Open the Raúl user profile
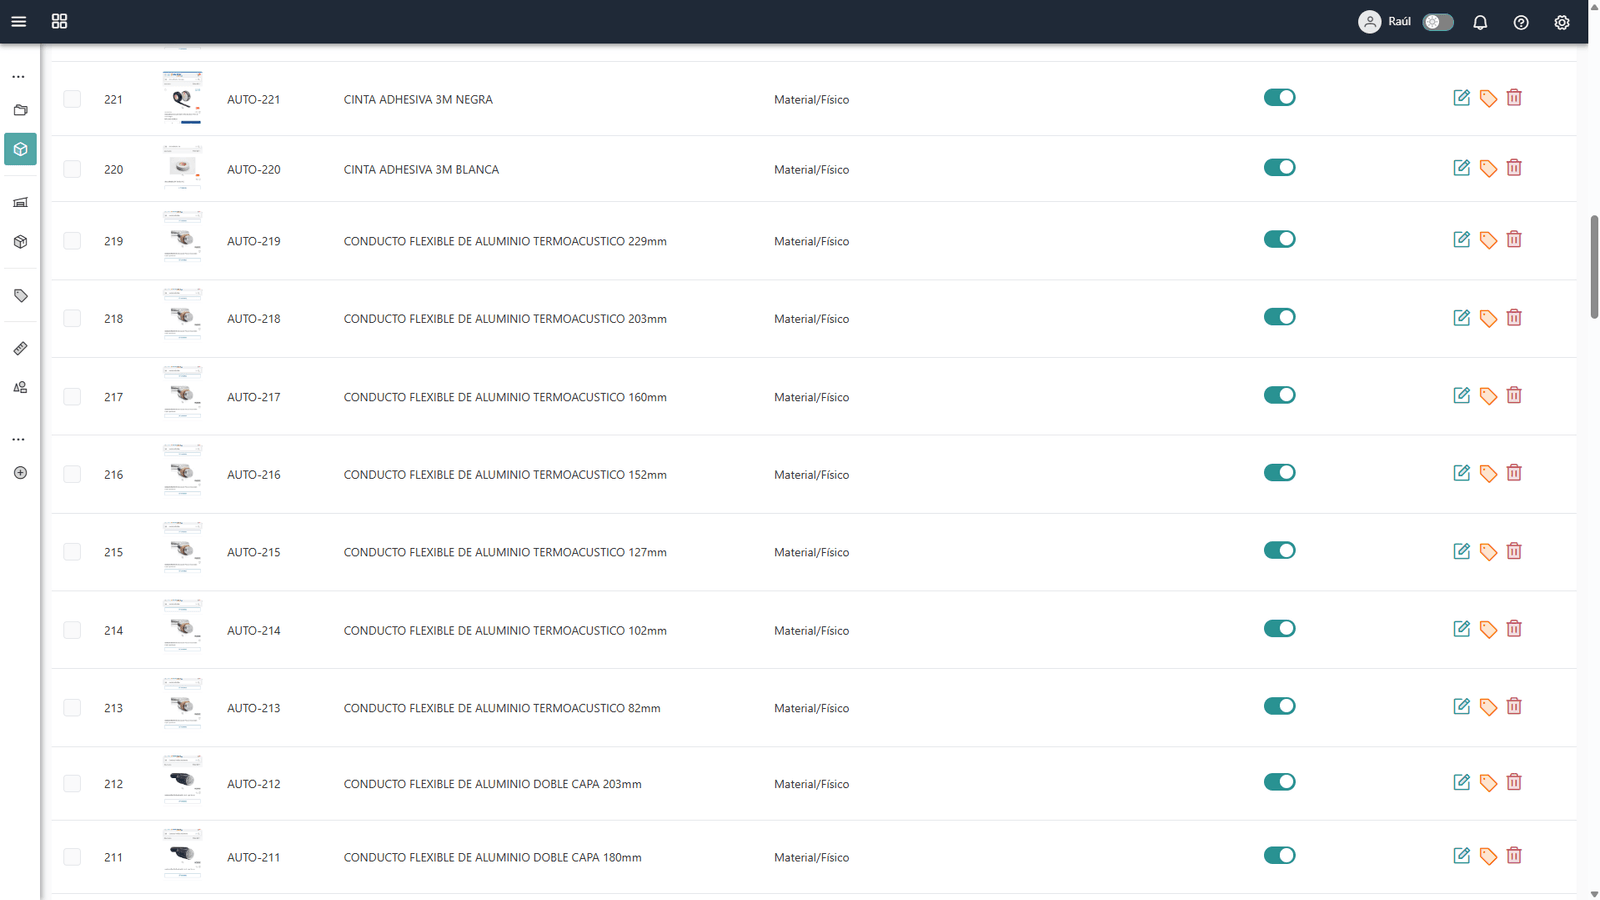Image resolution: width=1600 pixels, height=900 pixels. point(1385,22)
